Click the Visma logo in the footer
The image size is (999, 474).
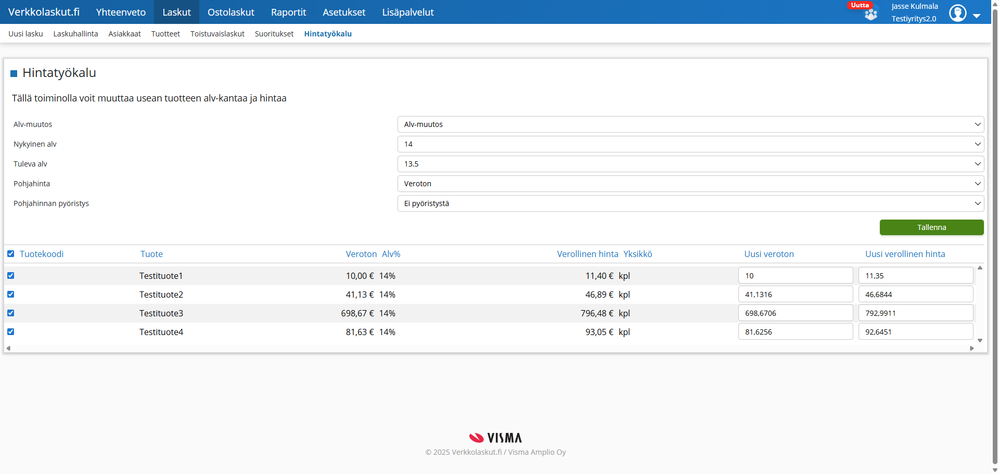click(x=495, y=438)
